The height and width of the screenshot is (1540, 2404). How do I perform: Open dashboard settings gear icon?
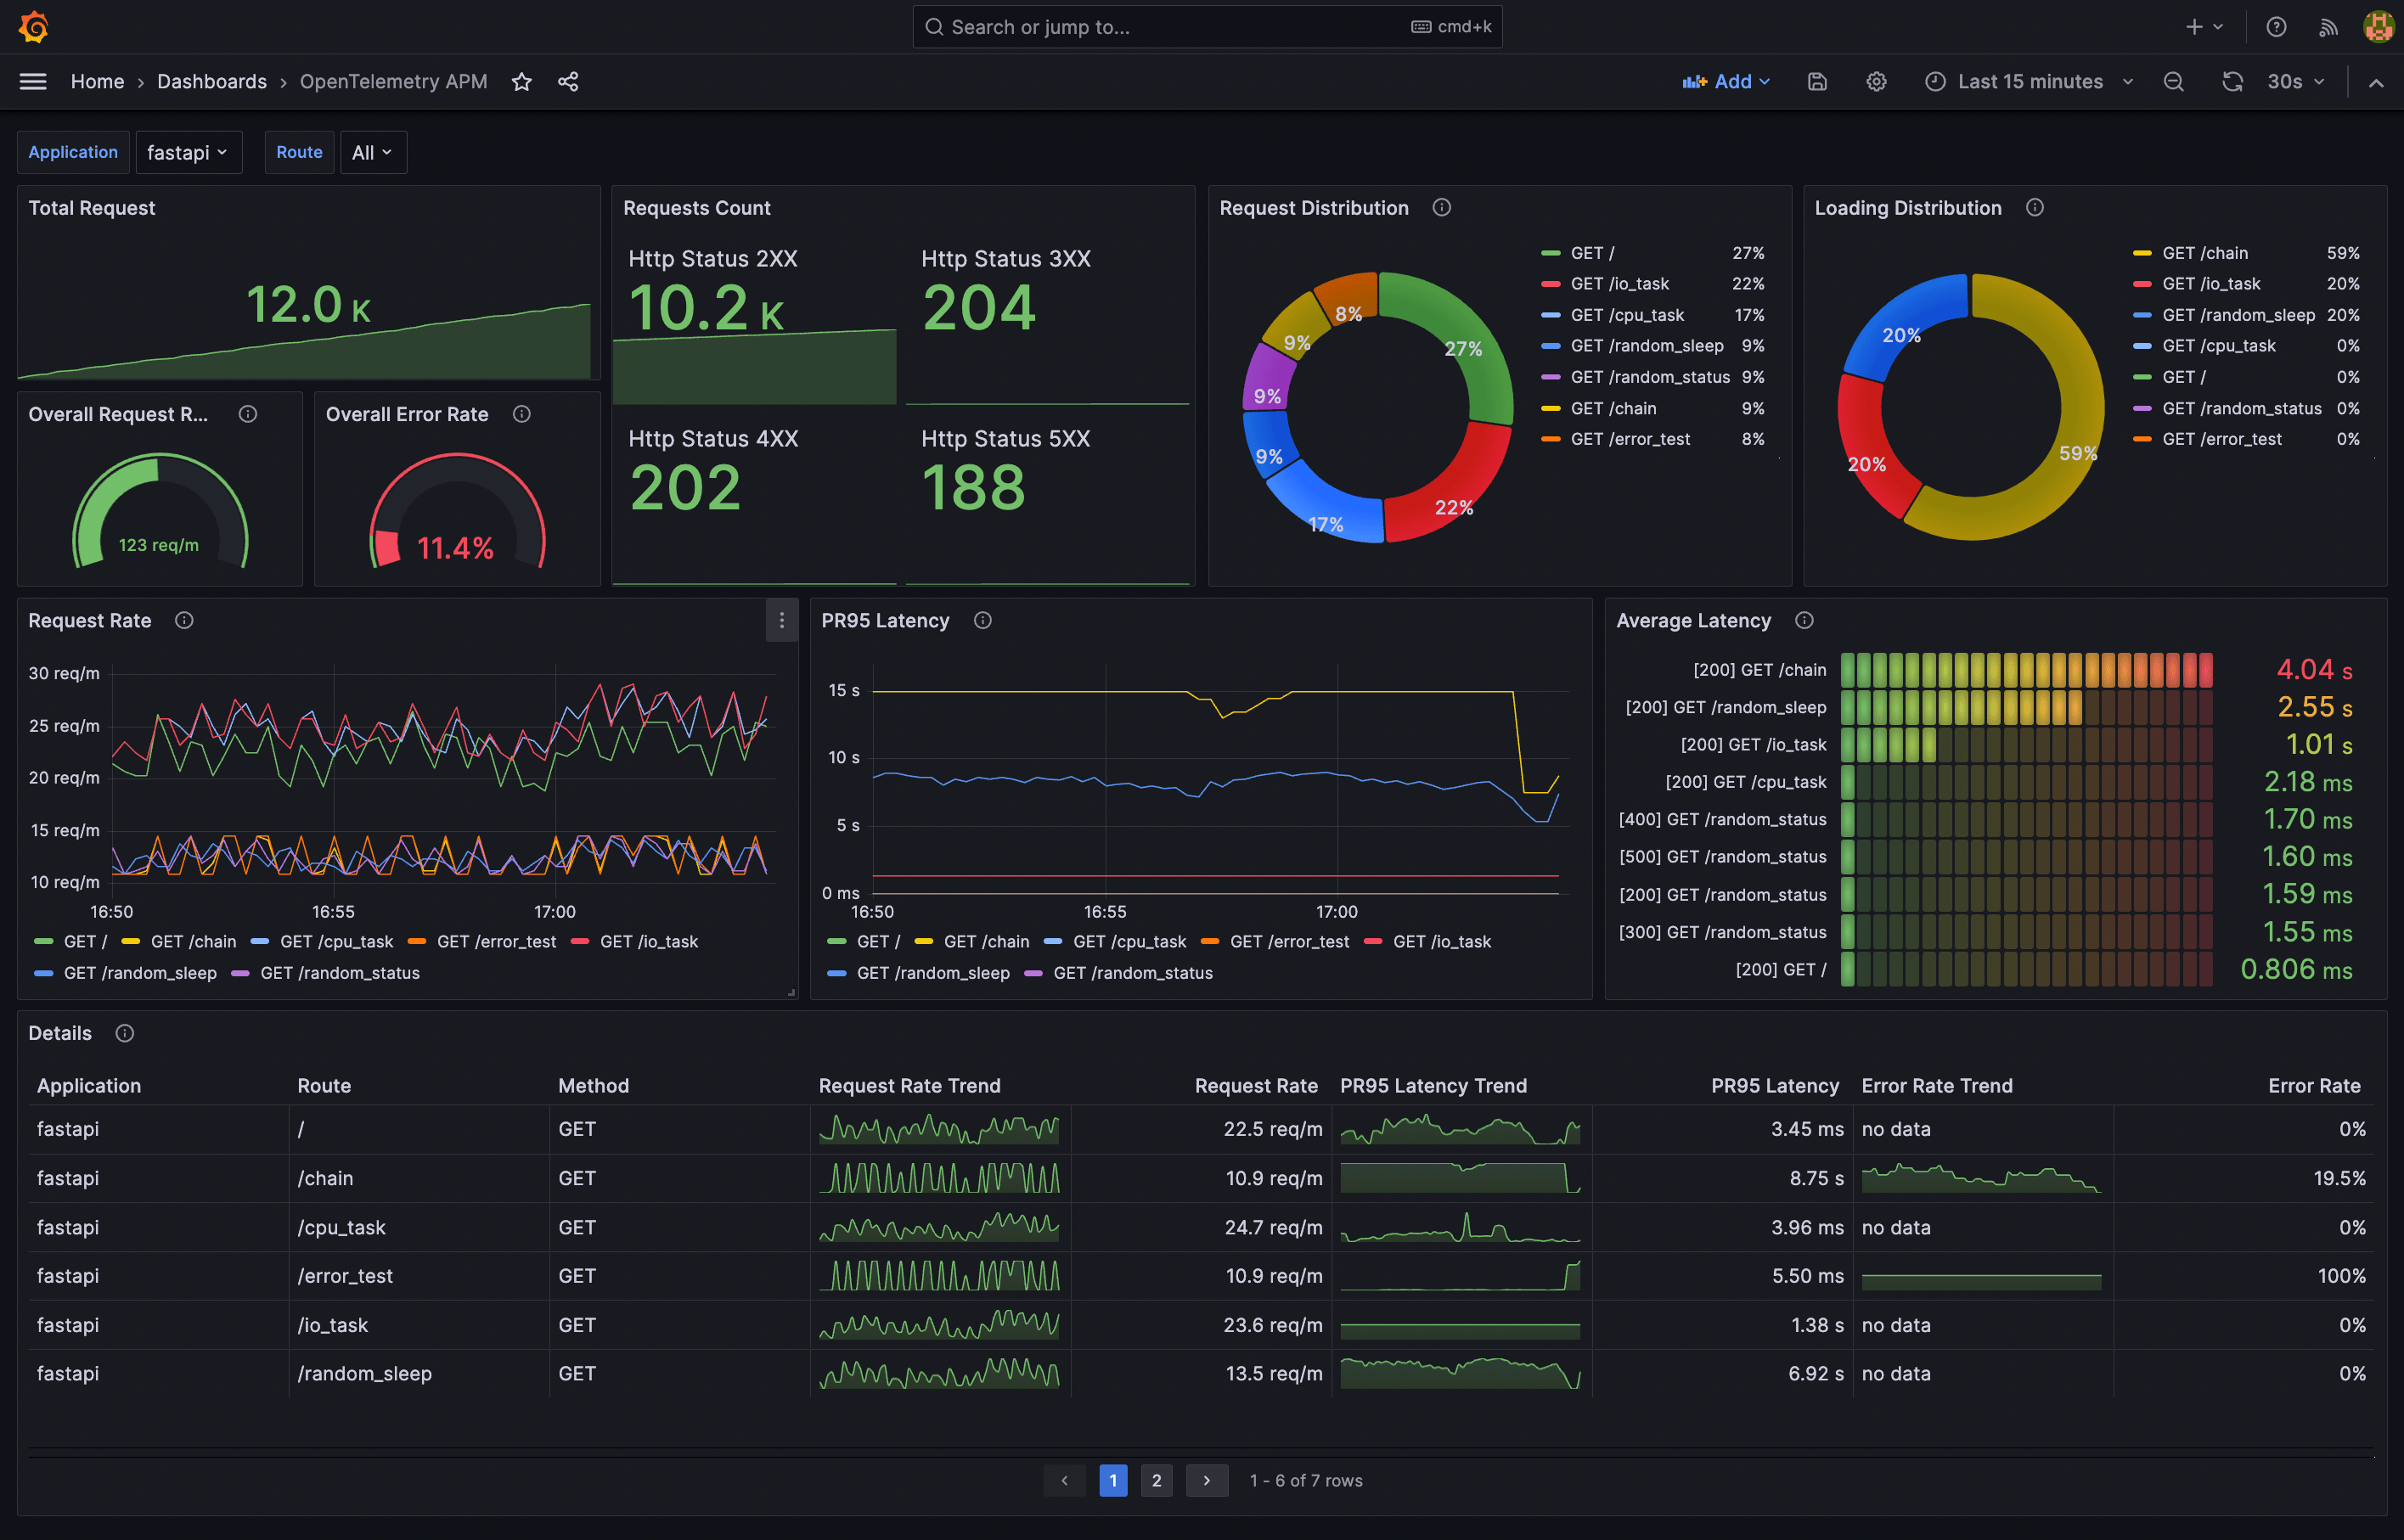1876,82
